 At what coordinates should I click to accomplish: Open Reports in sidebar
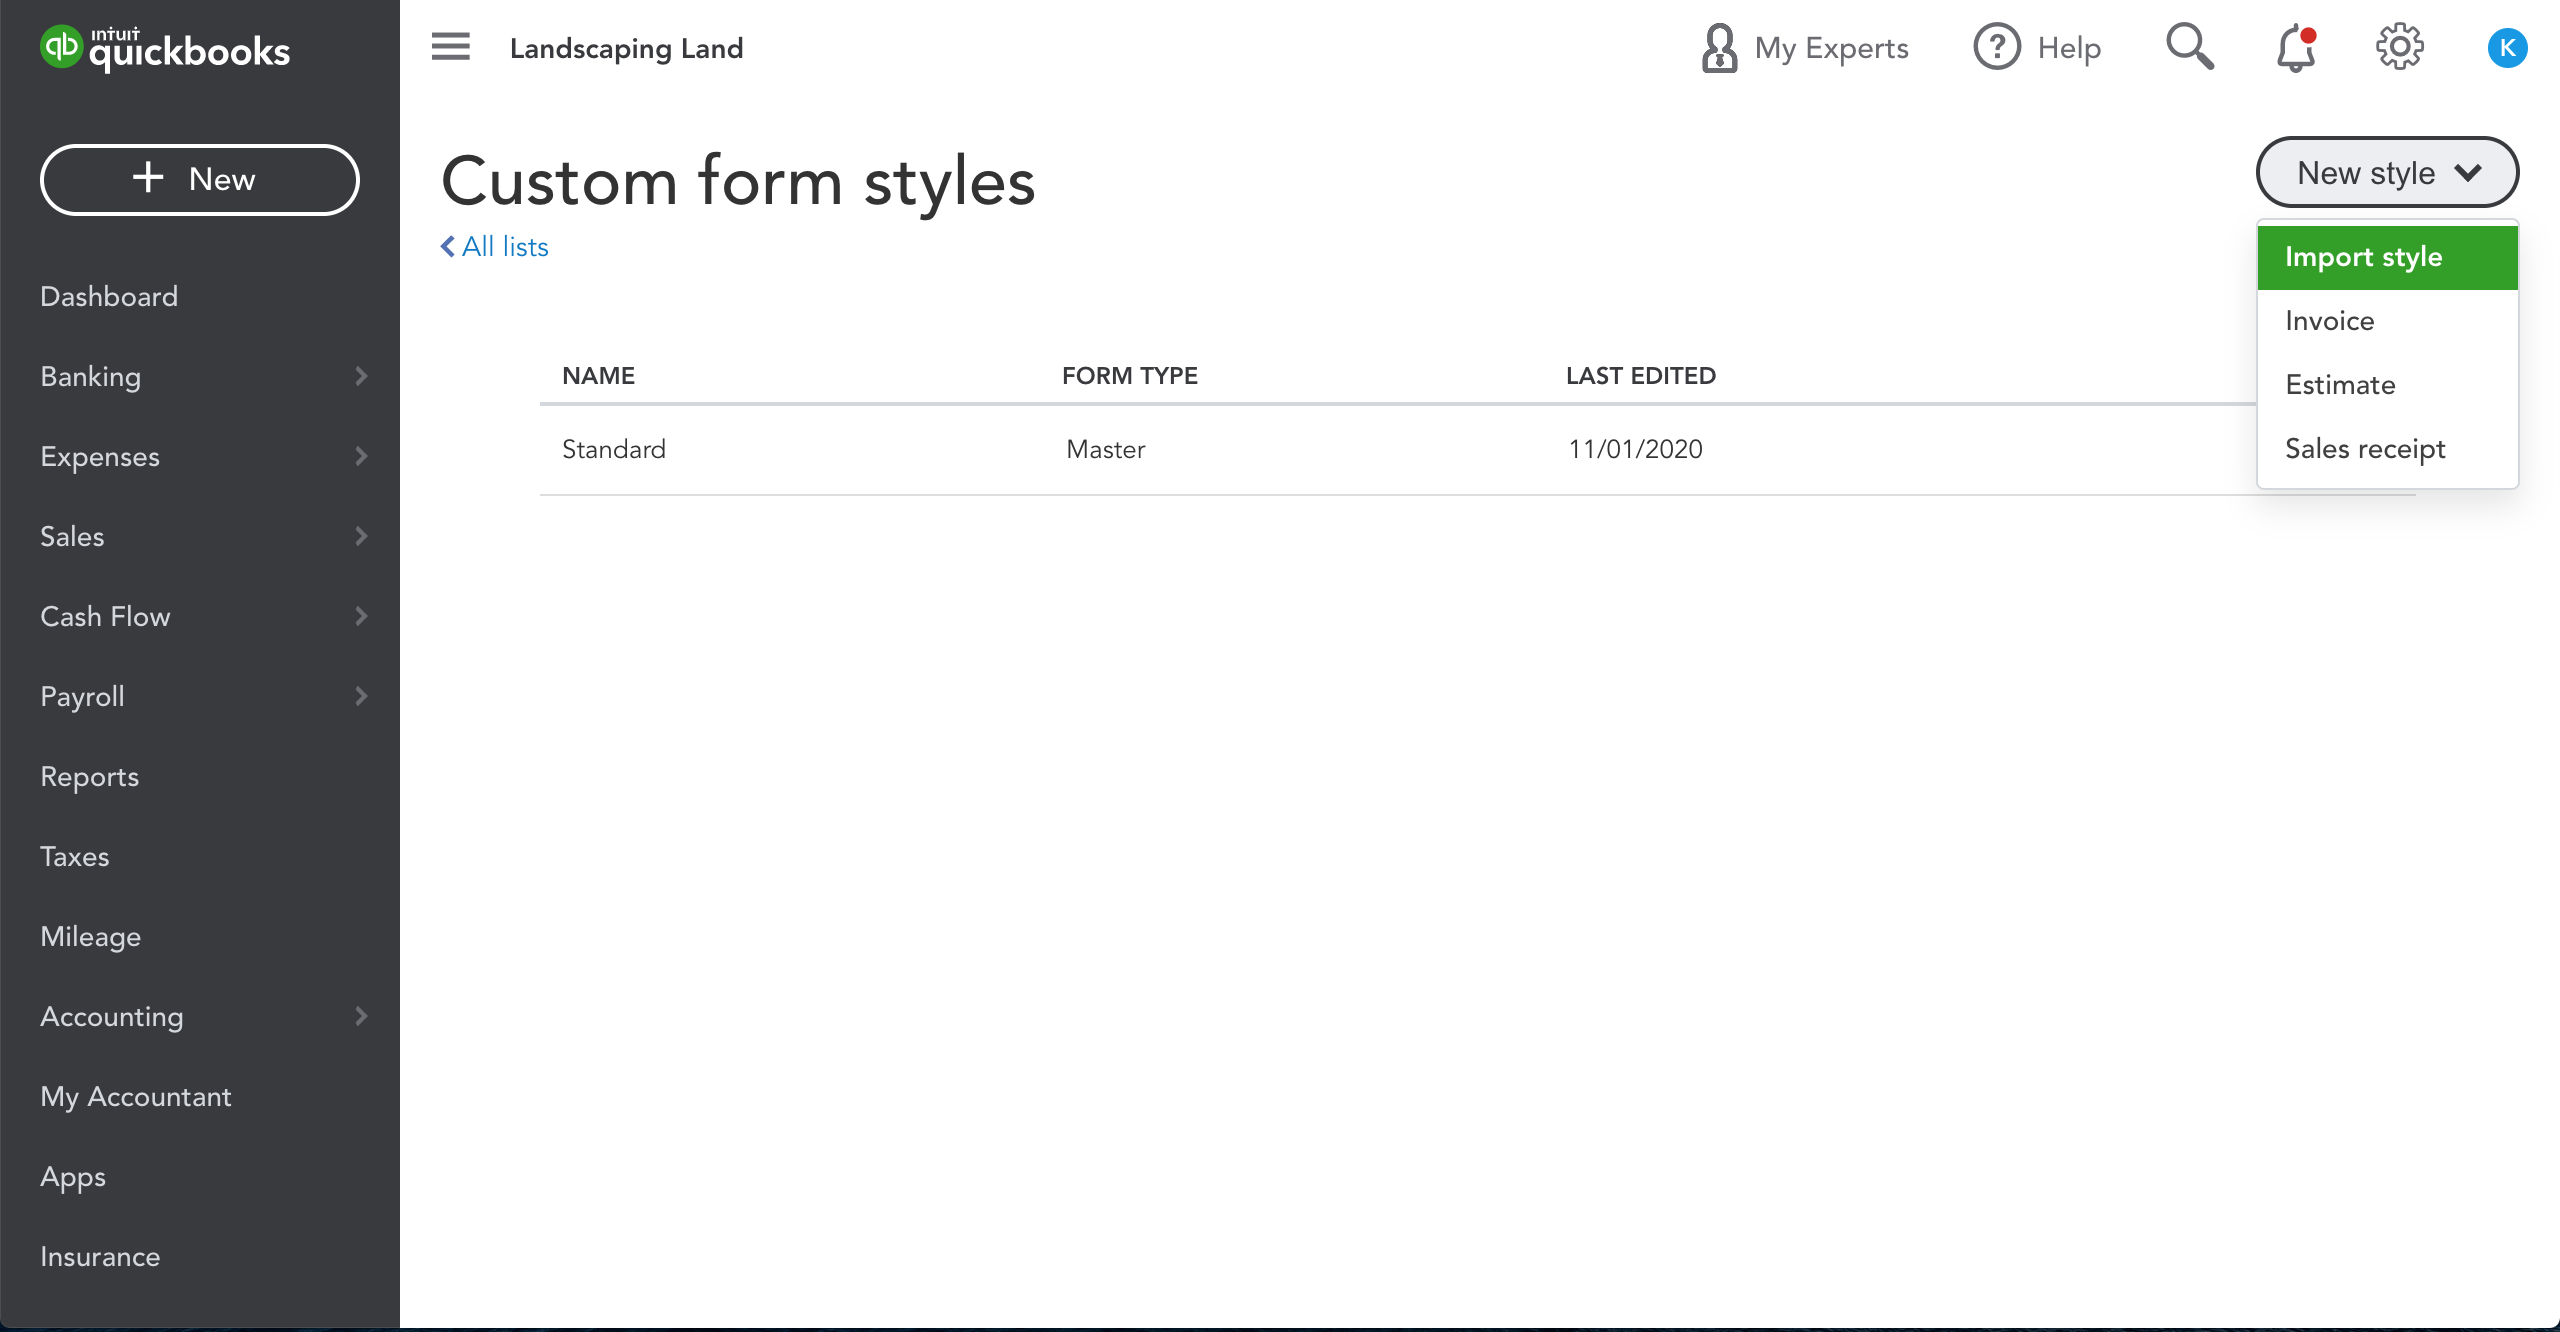coord(89,777)
